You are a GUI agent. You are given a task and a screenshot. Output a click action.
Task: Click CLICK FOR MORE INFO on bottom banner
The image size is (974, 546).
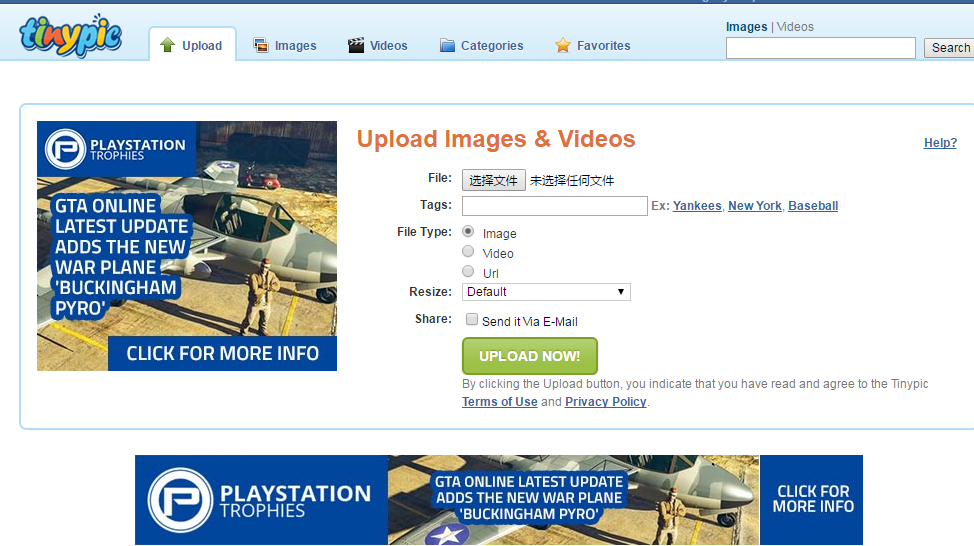click(x=812, y=499)
